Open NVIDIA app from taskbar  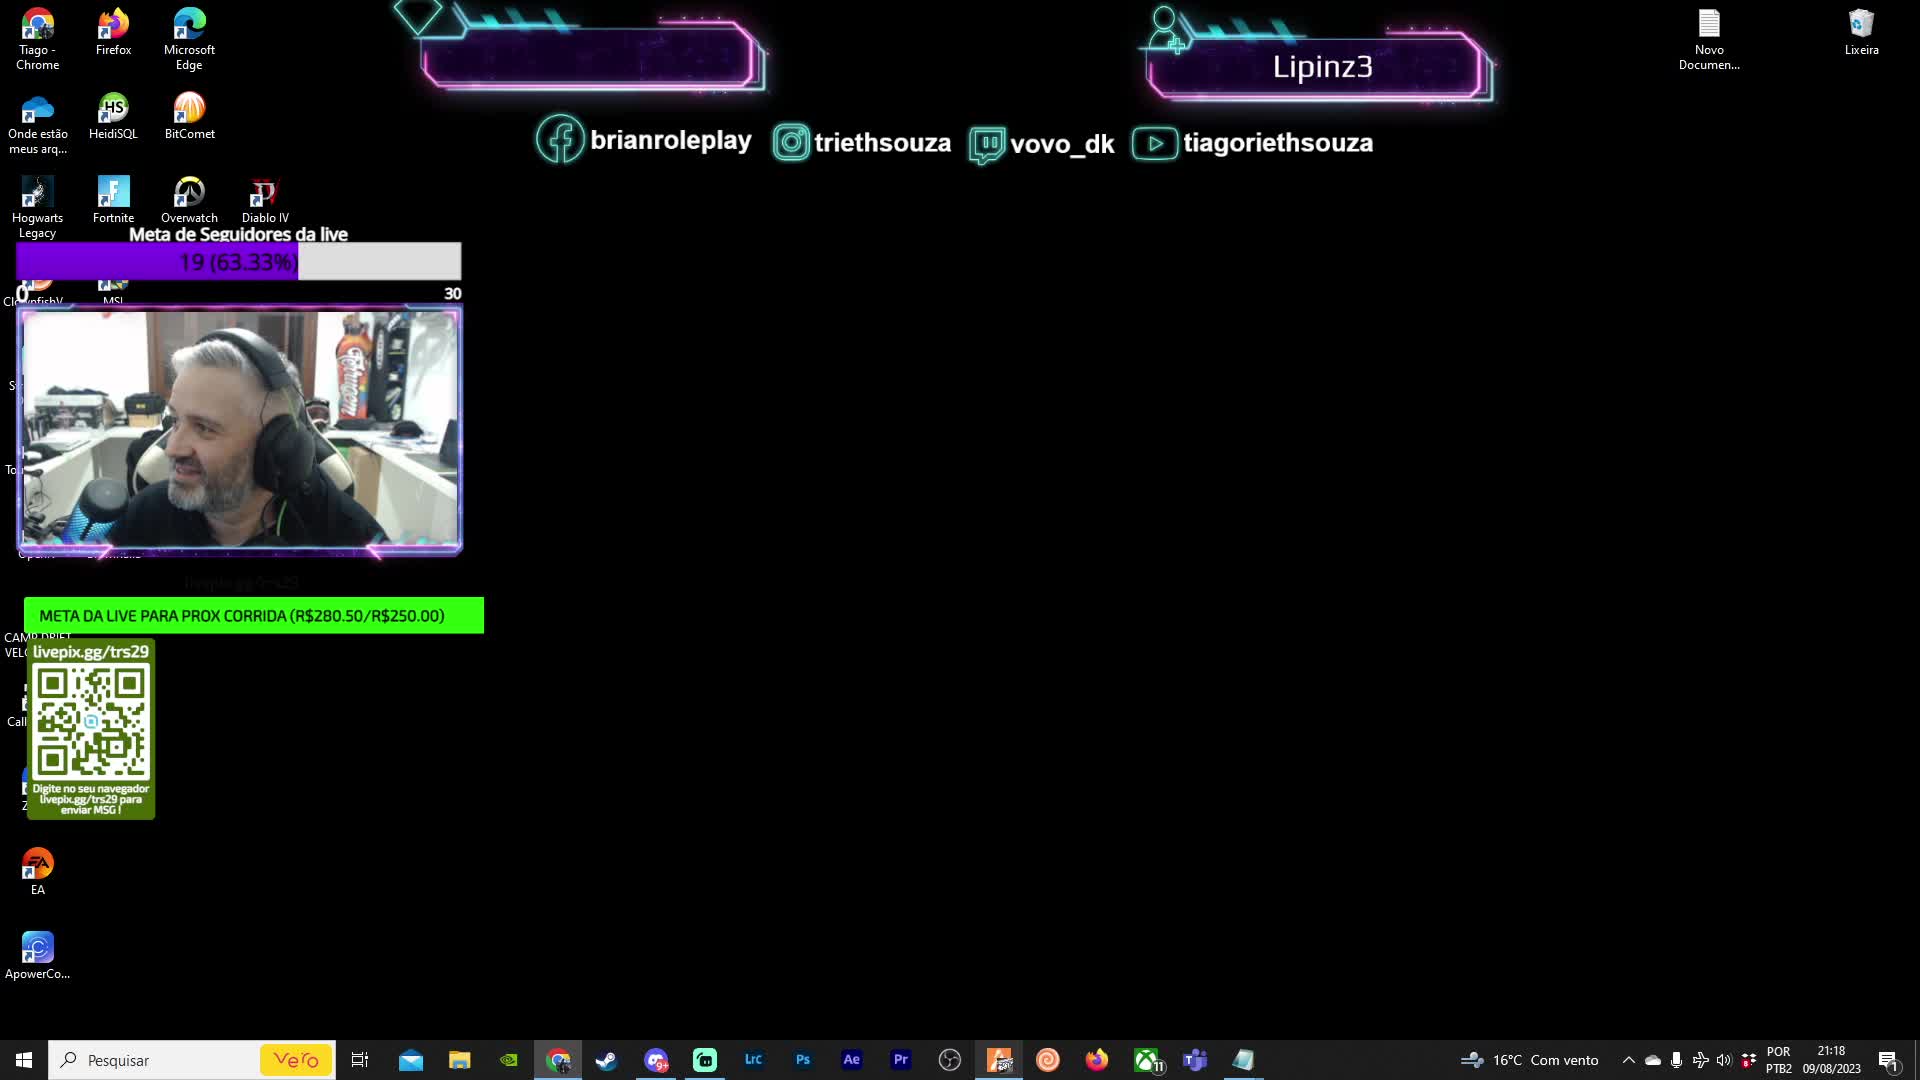click(508, 1060)
